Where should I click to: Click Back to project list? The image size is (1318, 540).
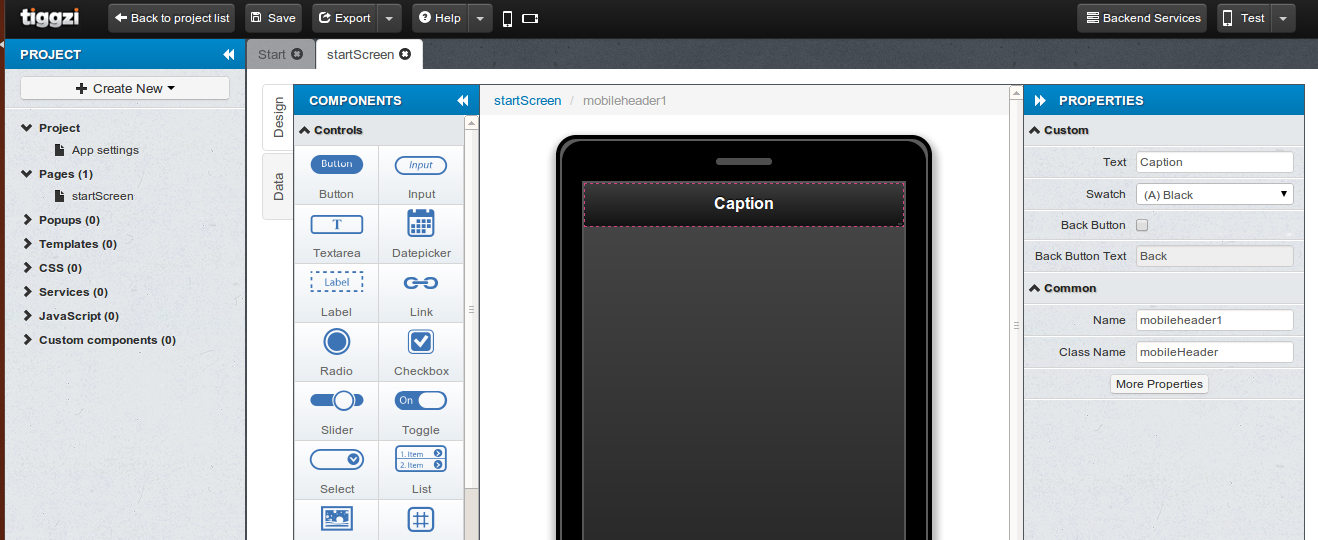(171, 18)
